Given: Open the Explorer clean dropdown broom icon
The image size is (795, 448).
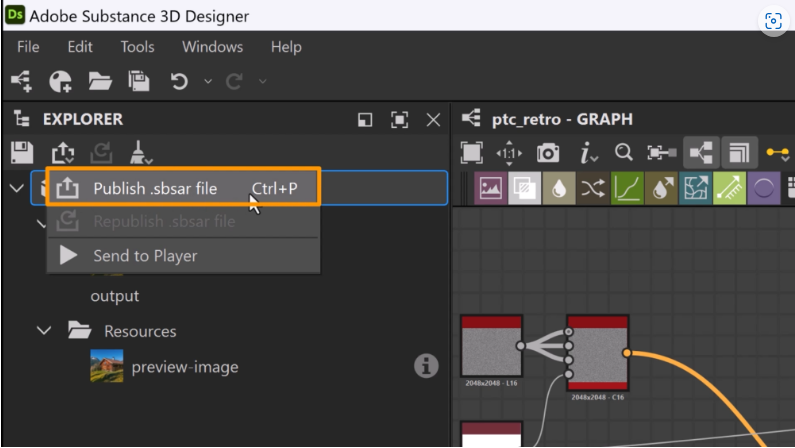Looking at the screenshot, I should coord(140,153).
